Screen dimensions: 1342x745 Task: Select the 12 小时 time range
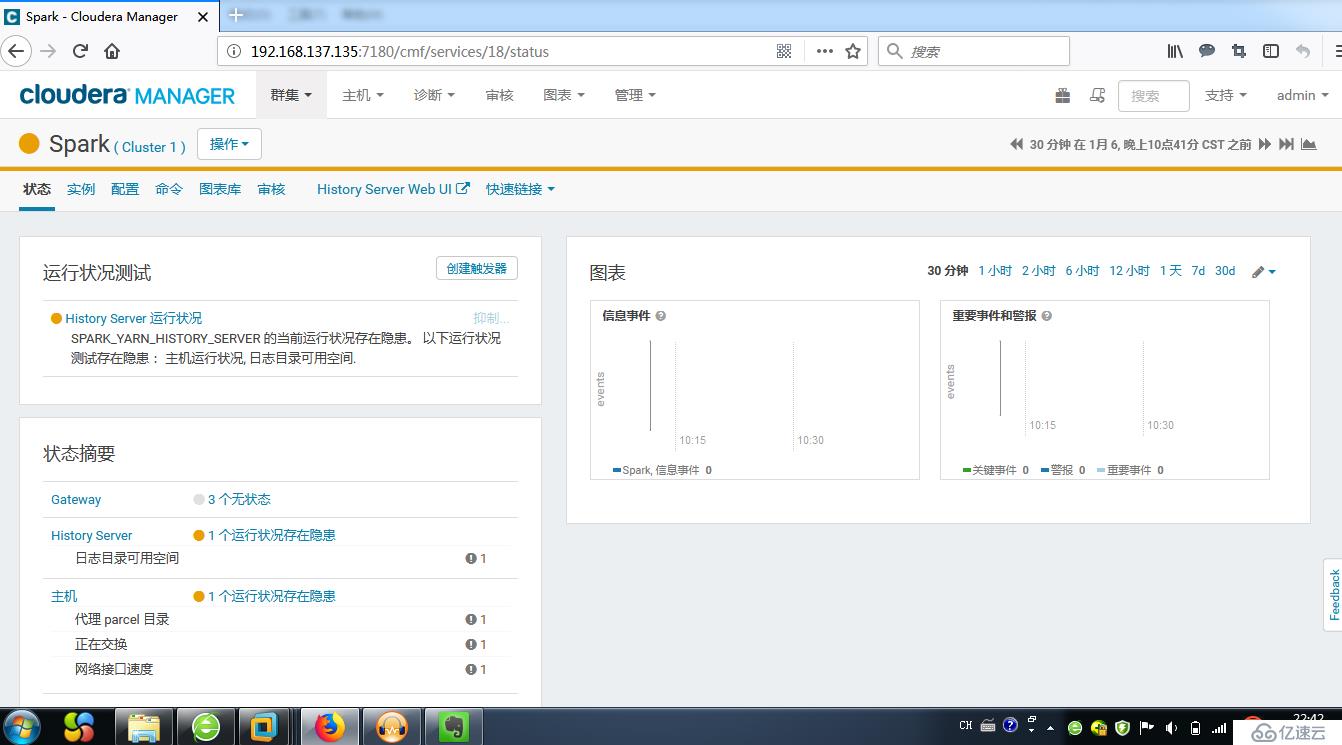(x=1129, y=271)
